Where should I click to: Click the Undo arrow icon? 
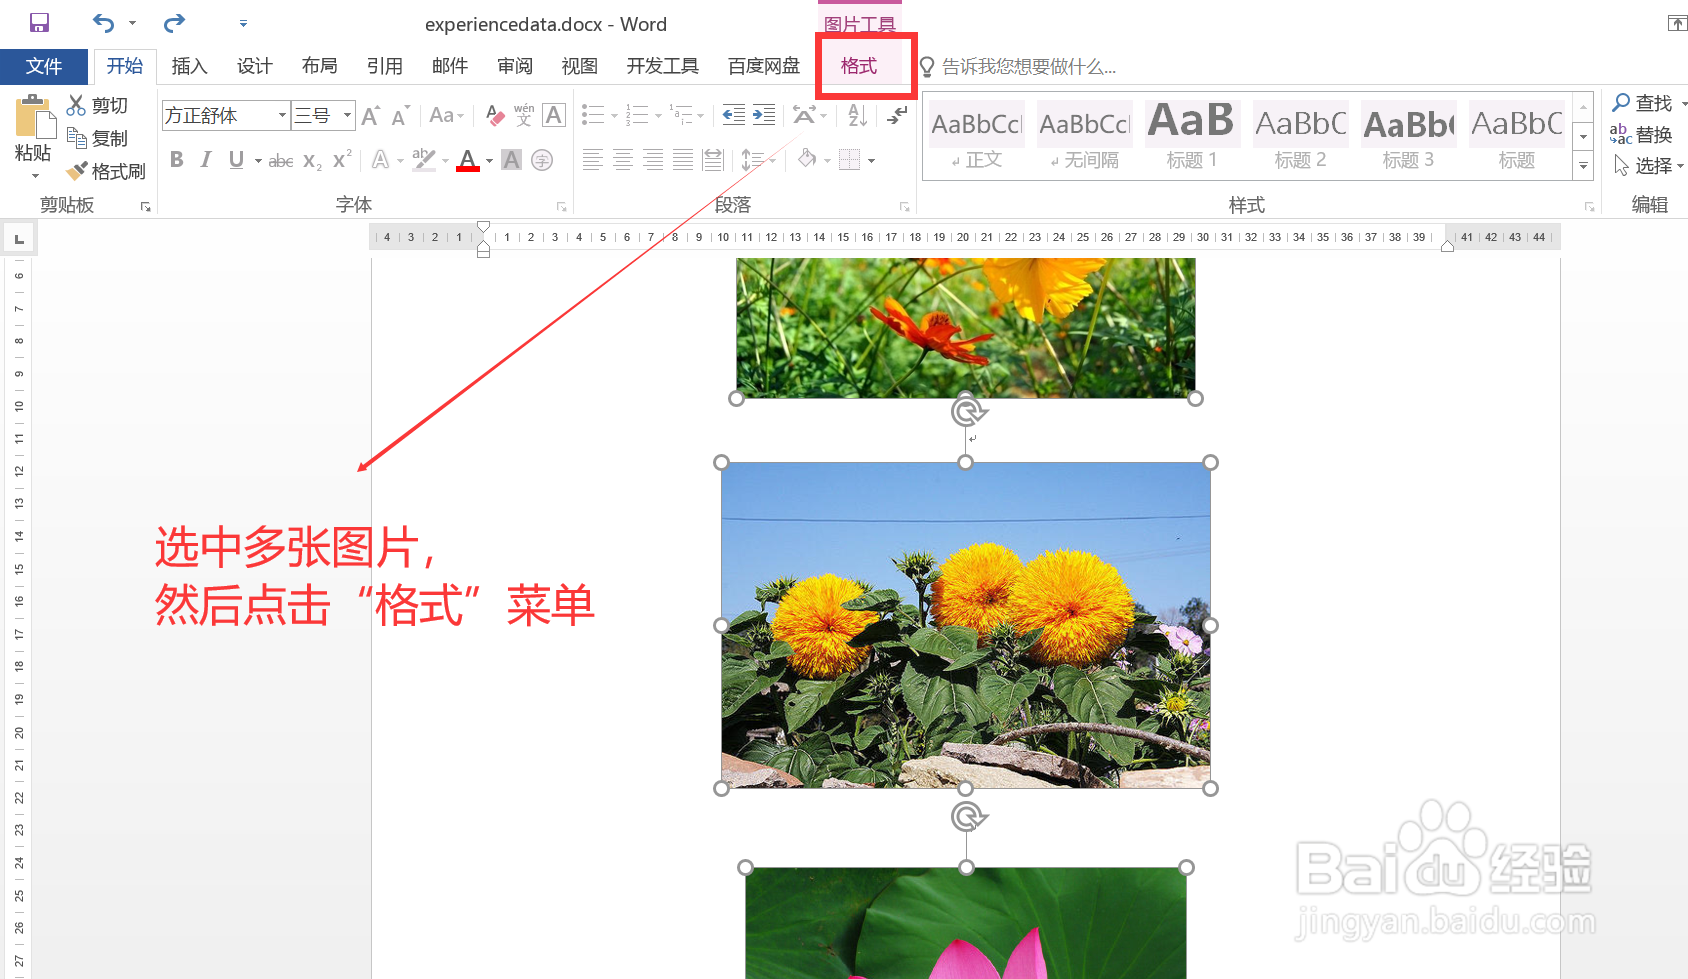pos(103,22)
